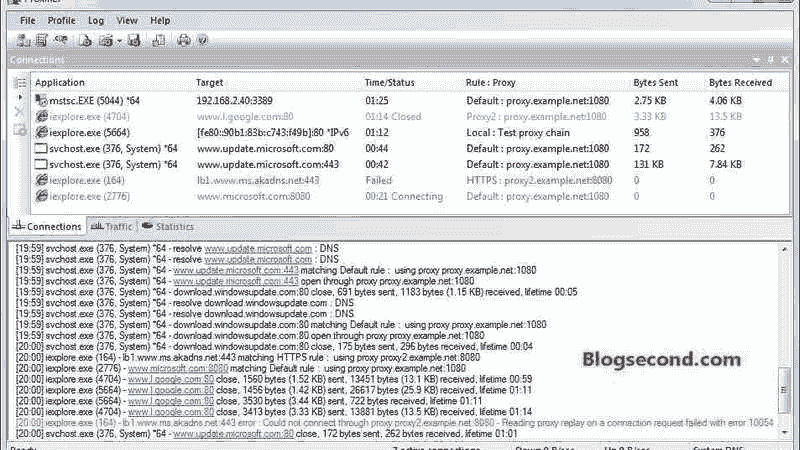
Task: Open the google.com:80 link with 1456 bytes
Action: point(170,390)
